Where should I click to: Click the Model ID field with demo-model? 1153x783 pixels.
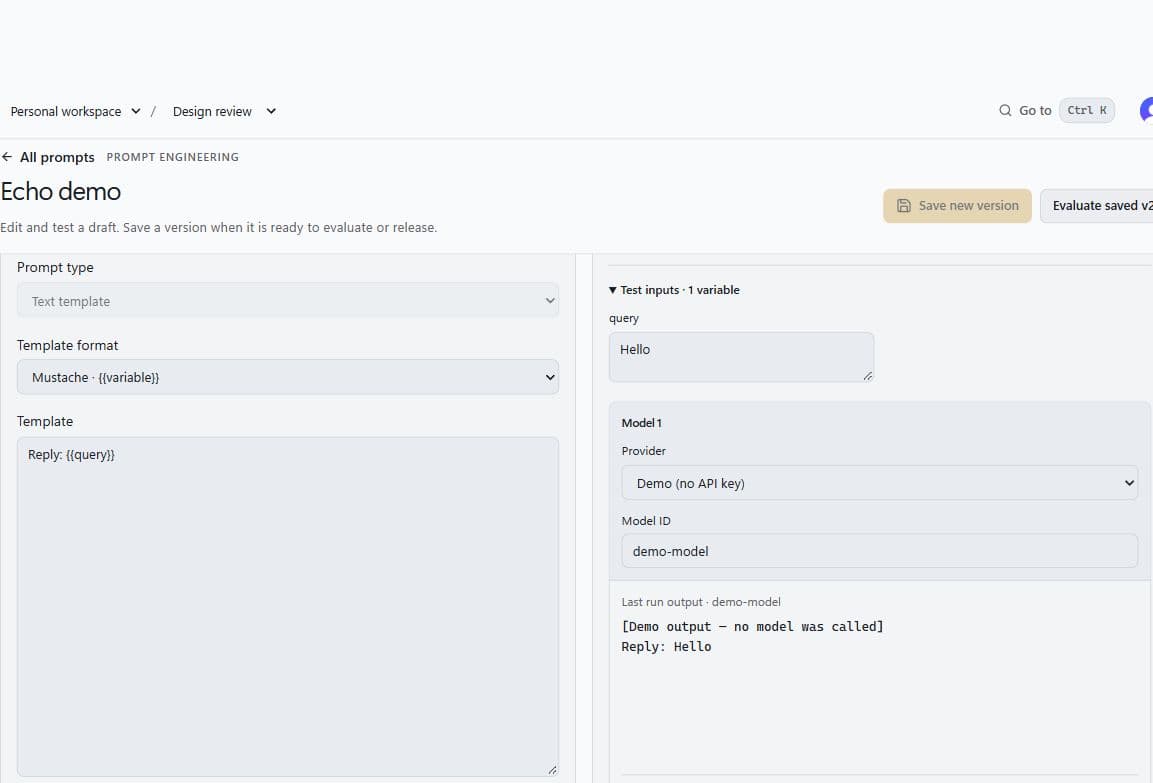point(879,551)
